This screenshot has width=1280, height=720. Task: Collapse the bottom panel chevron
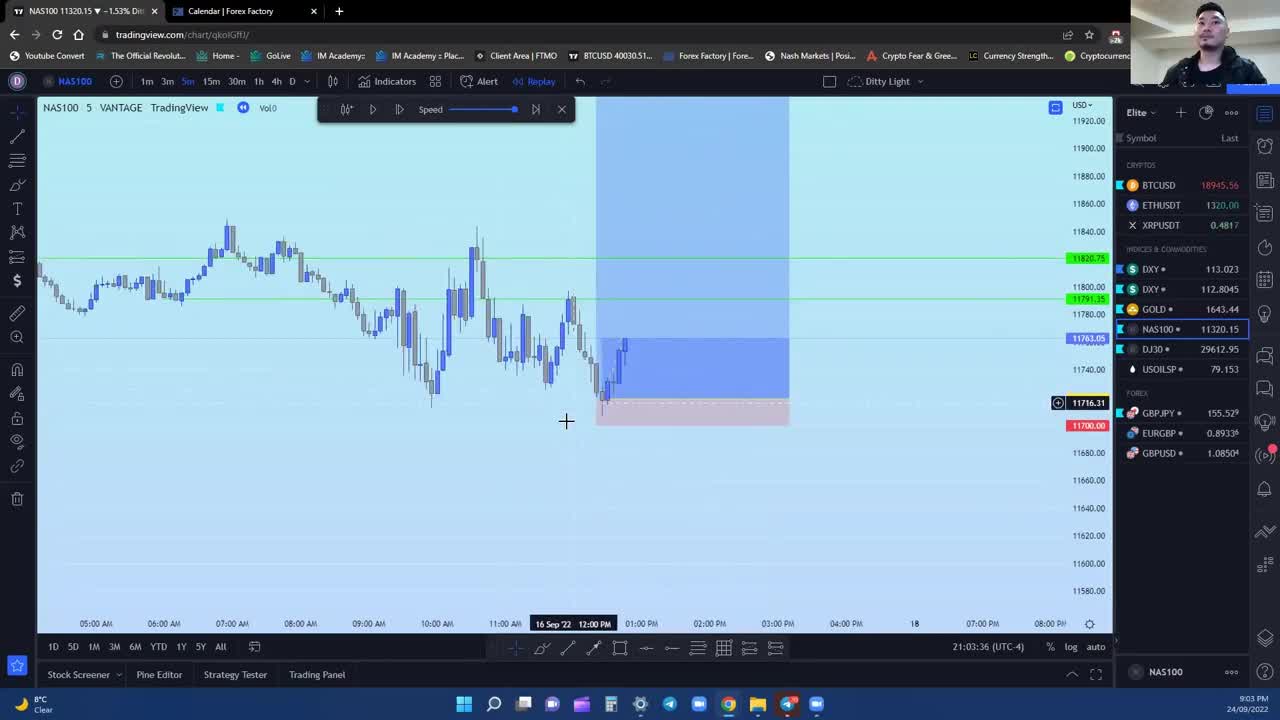tap(1072, 675)
